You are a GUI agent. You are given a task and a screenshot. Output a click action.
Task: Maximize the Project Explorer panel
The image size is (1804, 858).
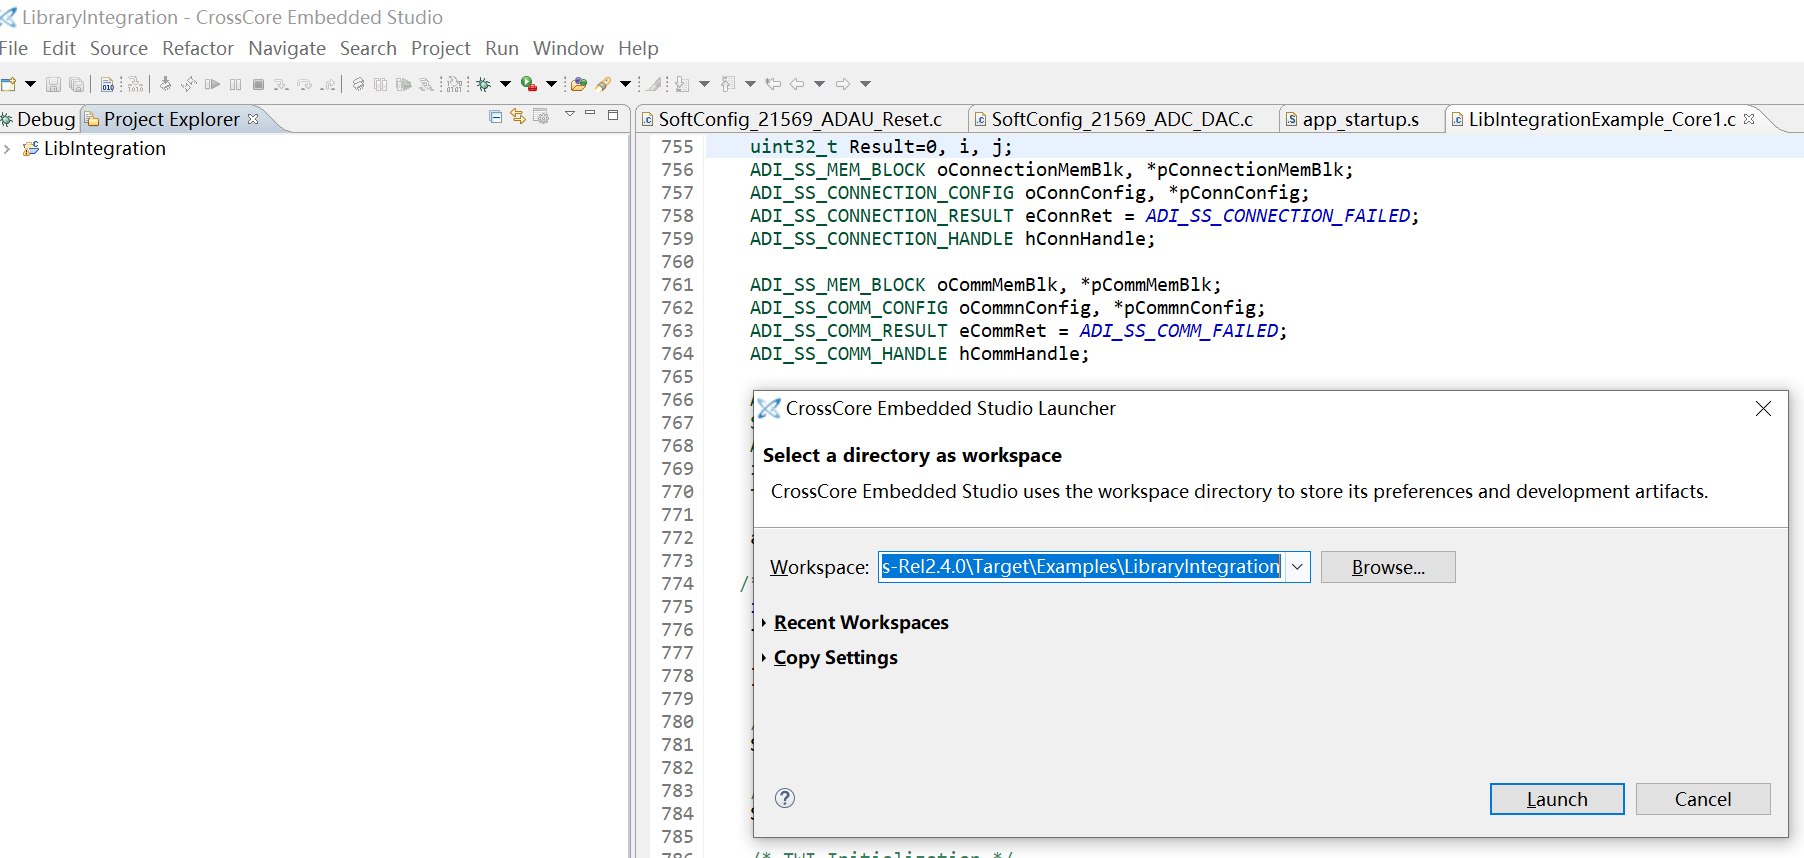pos(613,115)
